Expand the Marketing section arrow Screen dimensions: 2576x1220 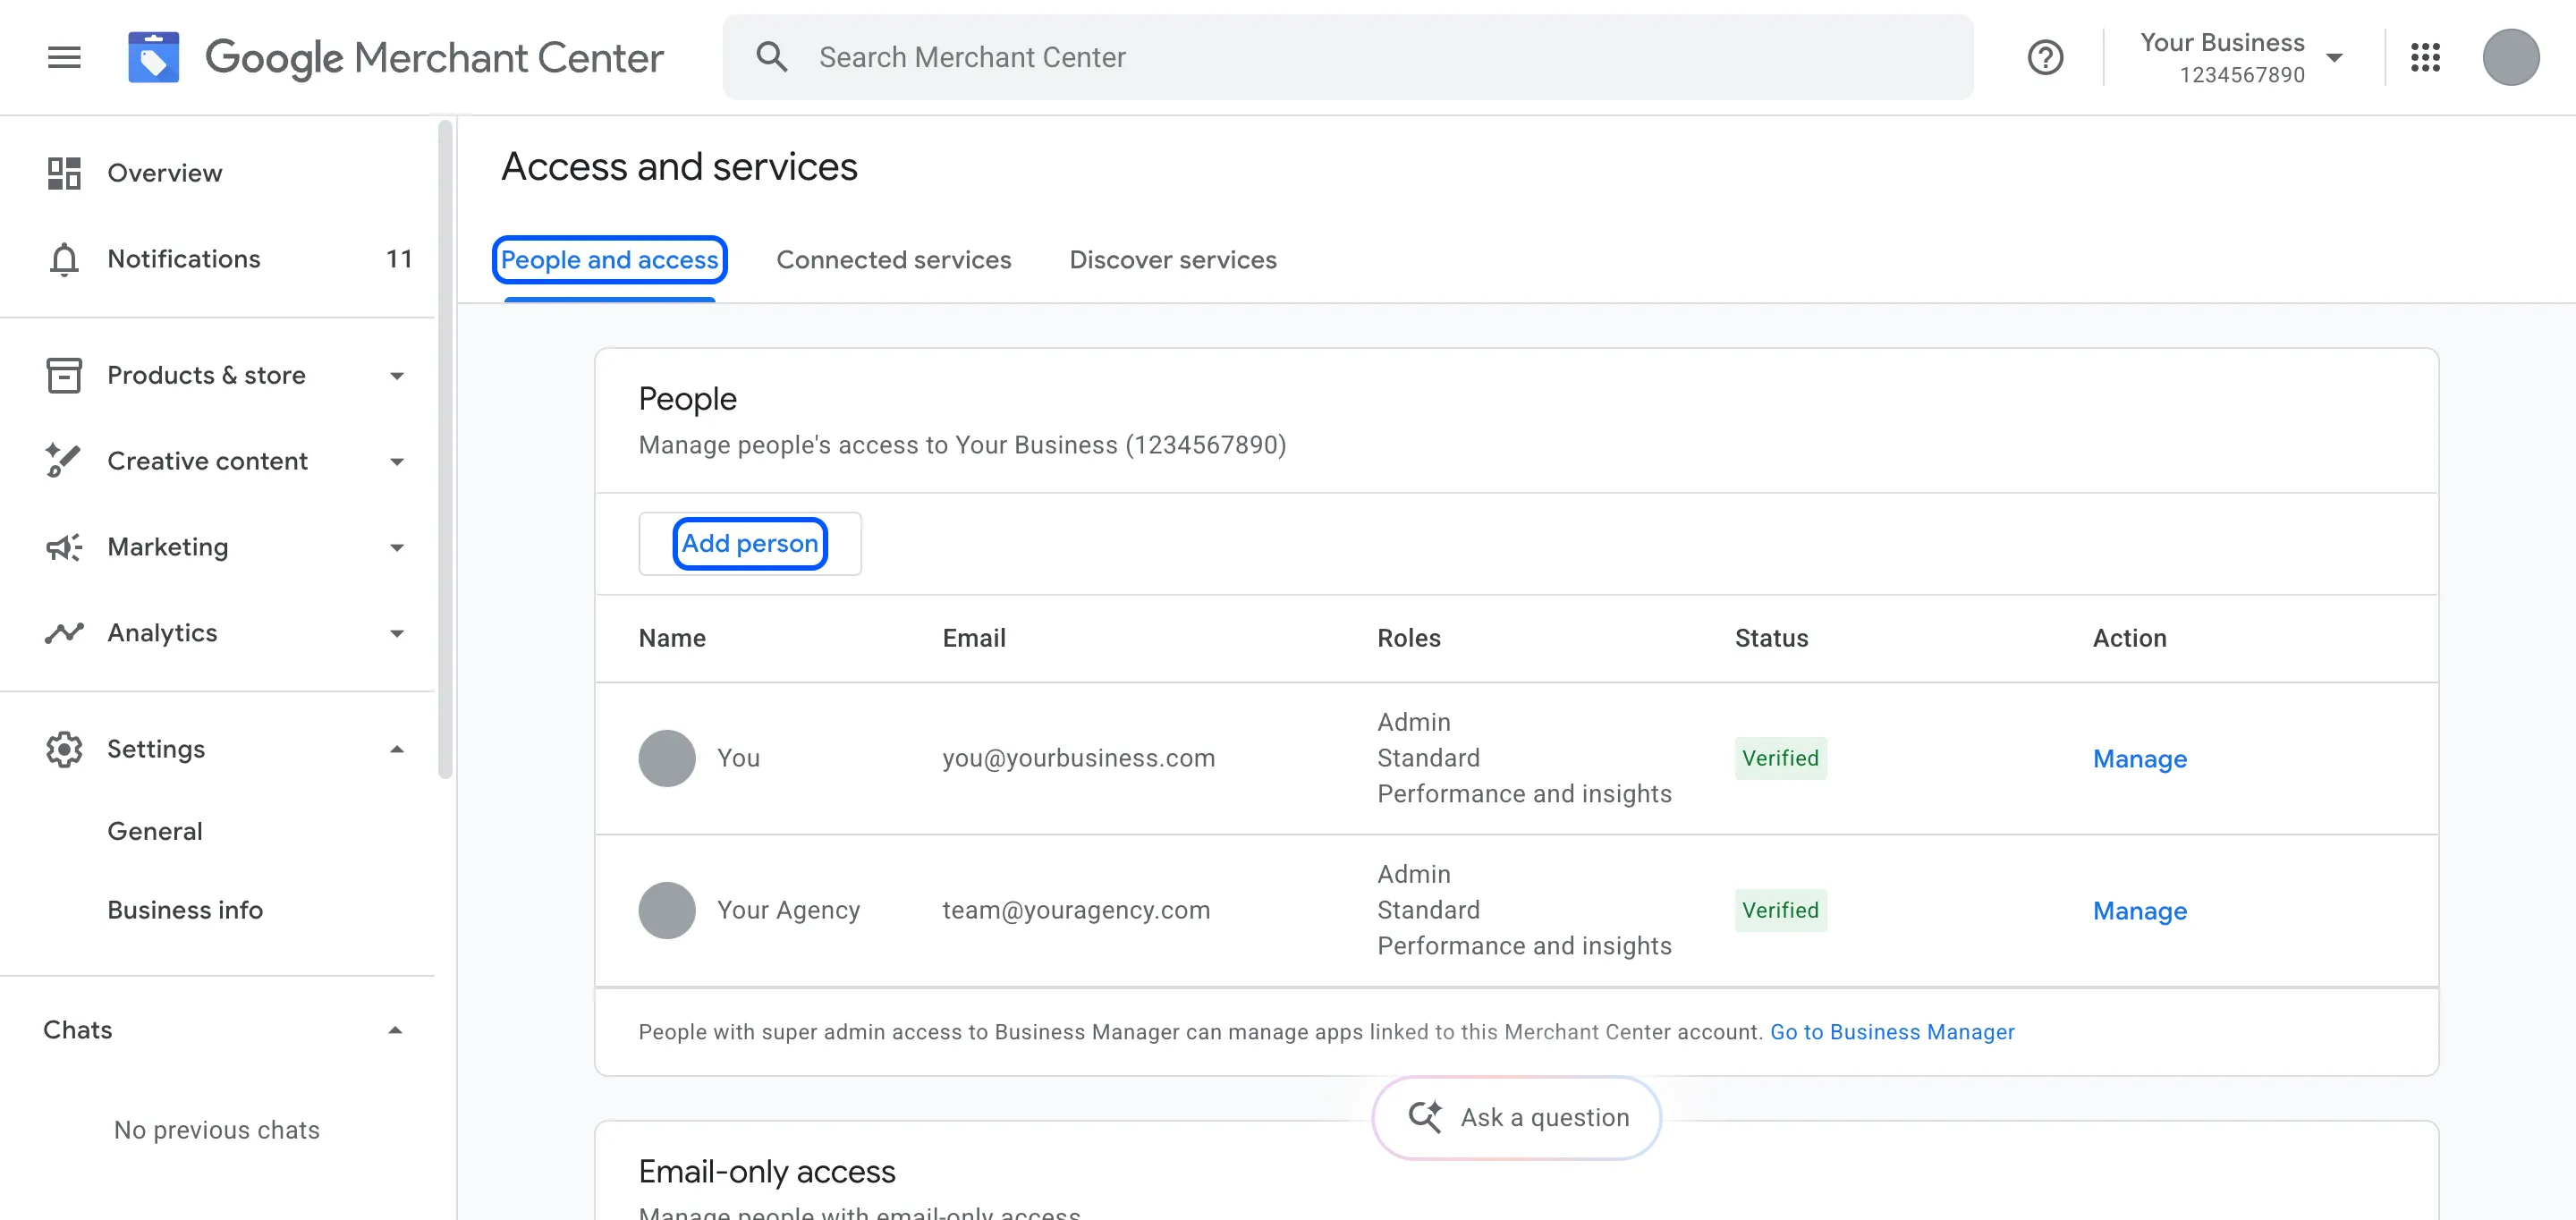pos(397,548)
